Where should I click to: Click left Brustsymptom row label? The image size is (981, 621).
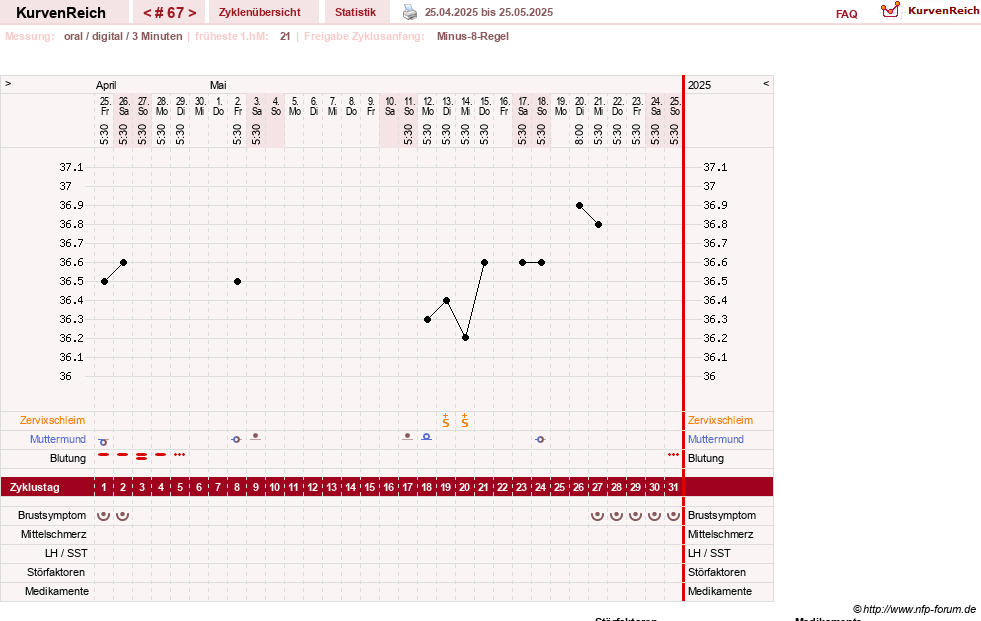52,515
